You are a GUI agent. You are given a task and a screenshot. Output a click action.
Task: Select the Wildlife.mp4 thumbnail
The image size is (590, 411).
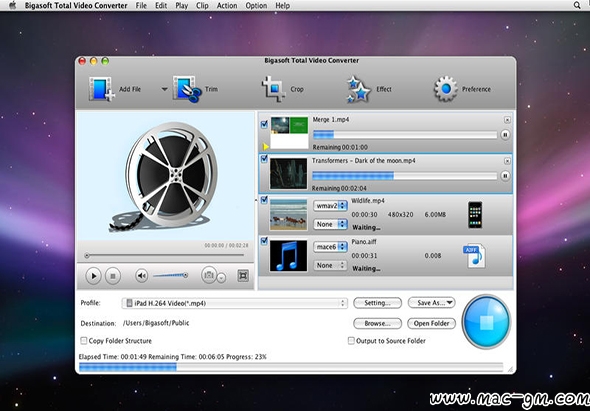click(288, 215)
